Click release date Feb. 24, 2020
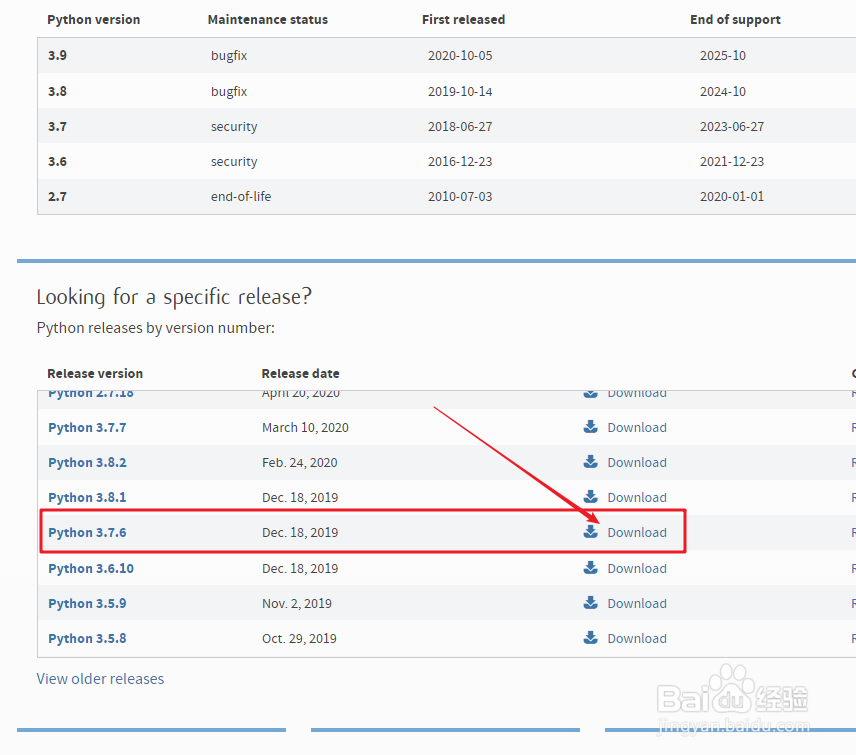The image size is (856, 755). pyautogui.click(x=300, y=462)
